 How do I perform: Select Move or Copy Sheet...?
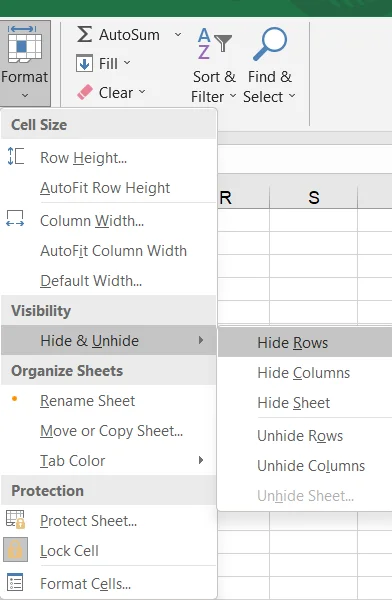[x=109, y=431]
